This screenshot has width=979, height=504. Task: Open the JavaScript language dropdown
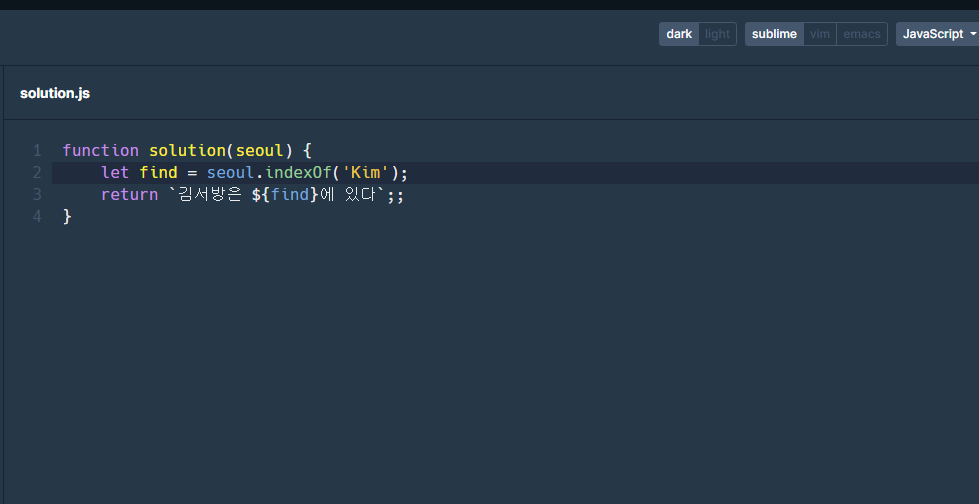[938, 34]
